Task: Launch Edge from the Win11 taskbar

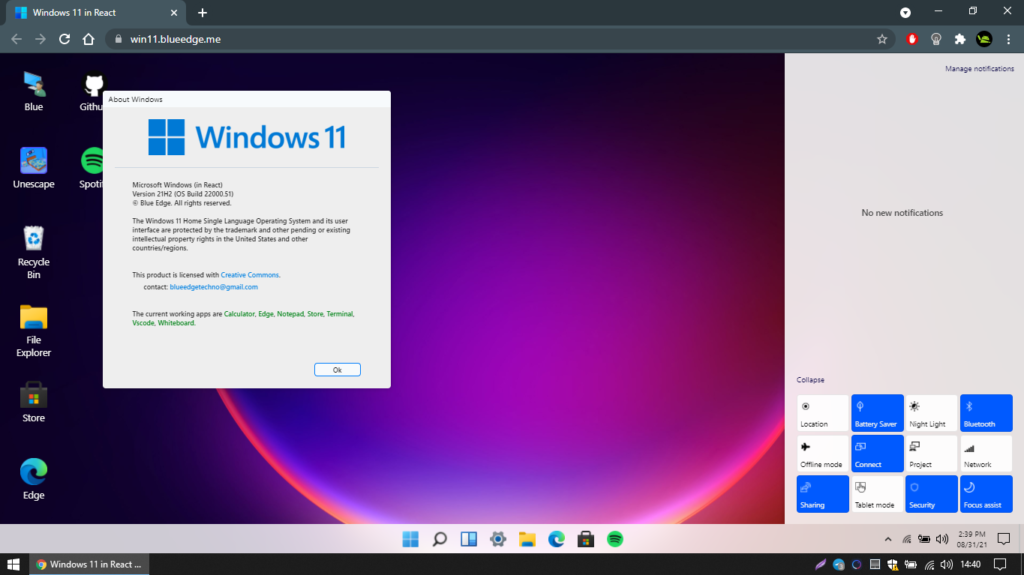Action: point(556,539)
